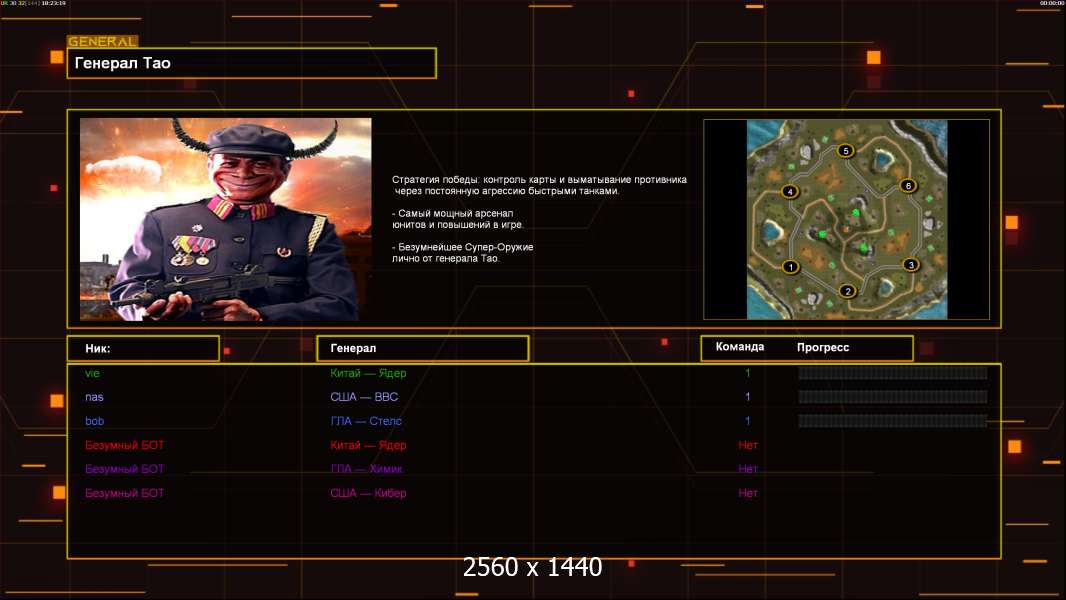Click start position 3 on the minimap
1066x600 pixels.
911,265
